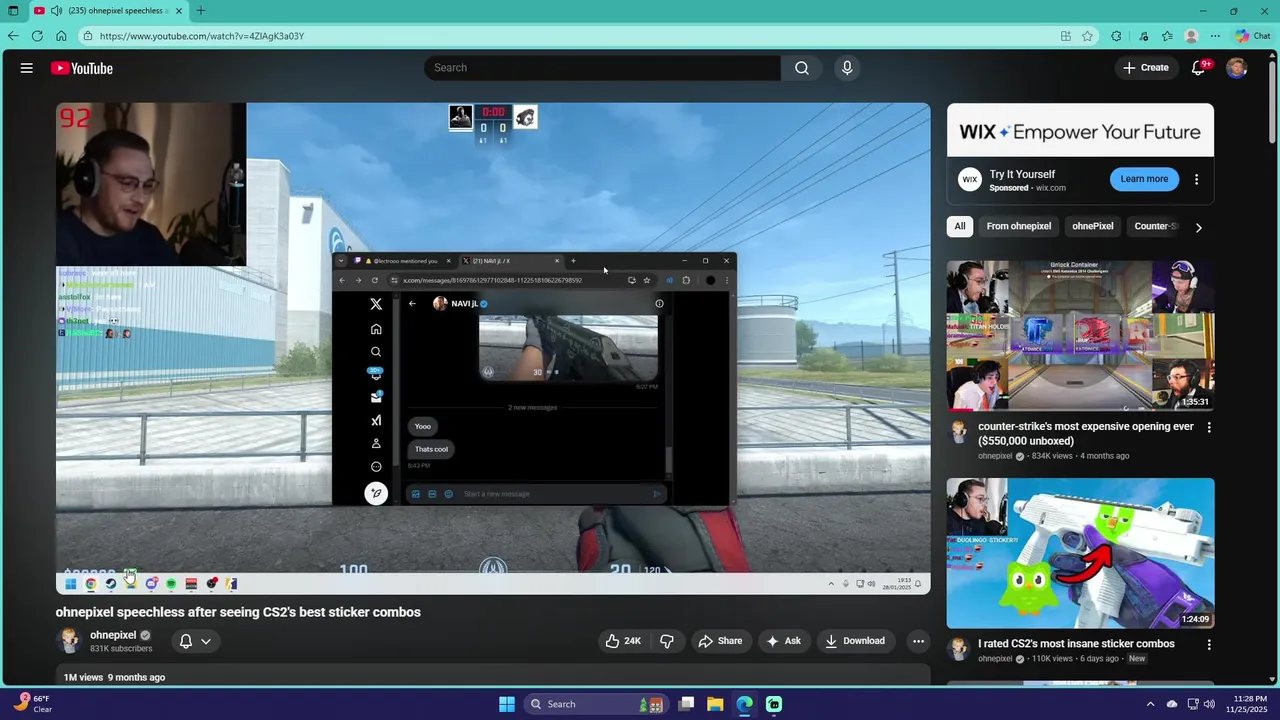Click the Wix Empower Your Future banner
This screenshot has width=1280, height=720.
1081,131
